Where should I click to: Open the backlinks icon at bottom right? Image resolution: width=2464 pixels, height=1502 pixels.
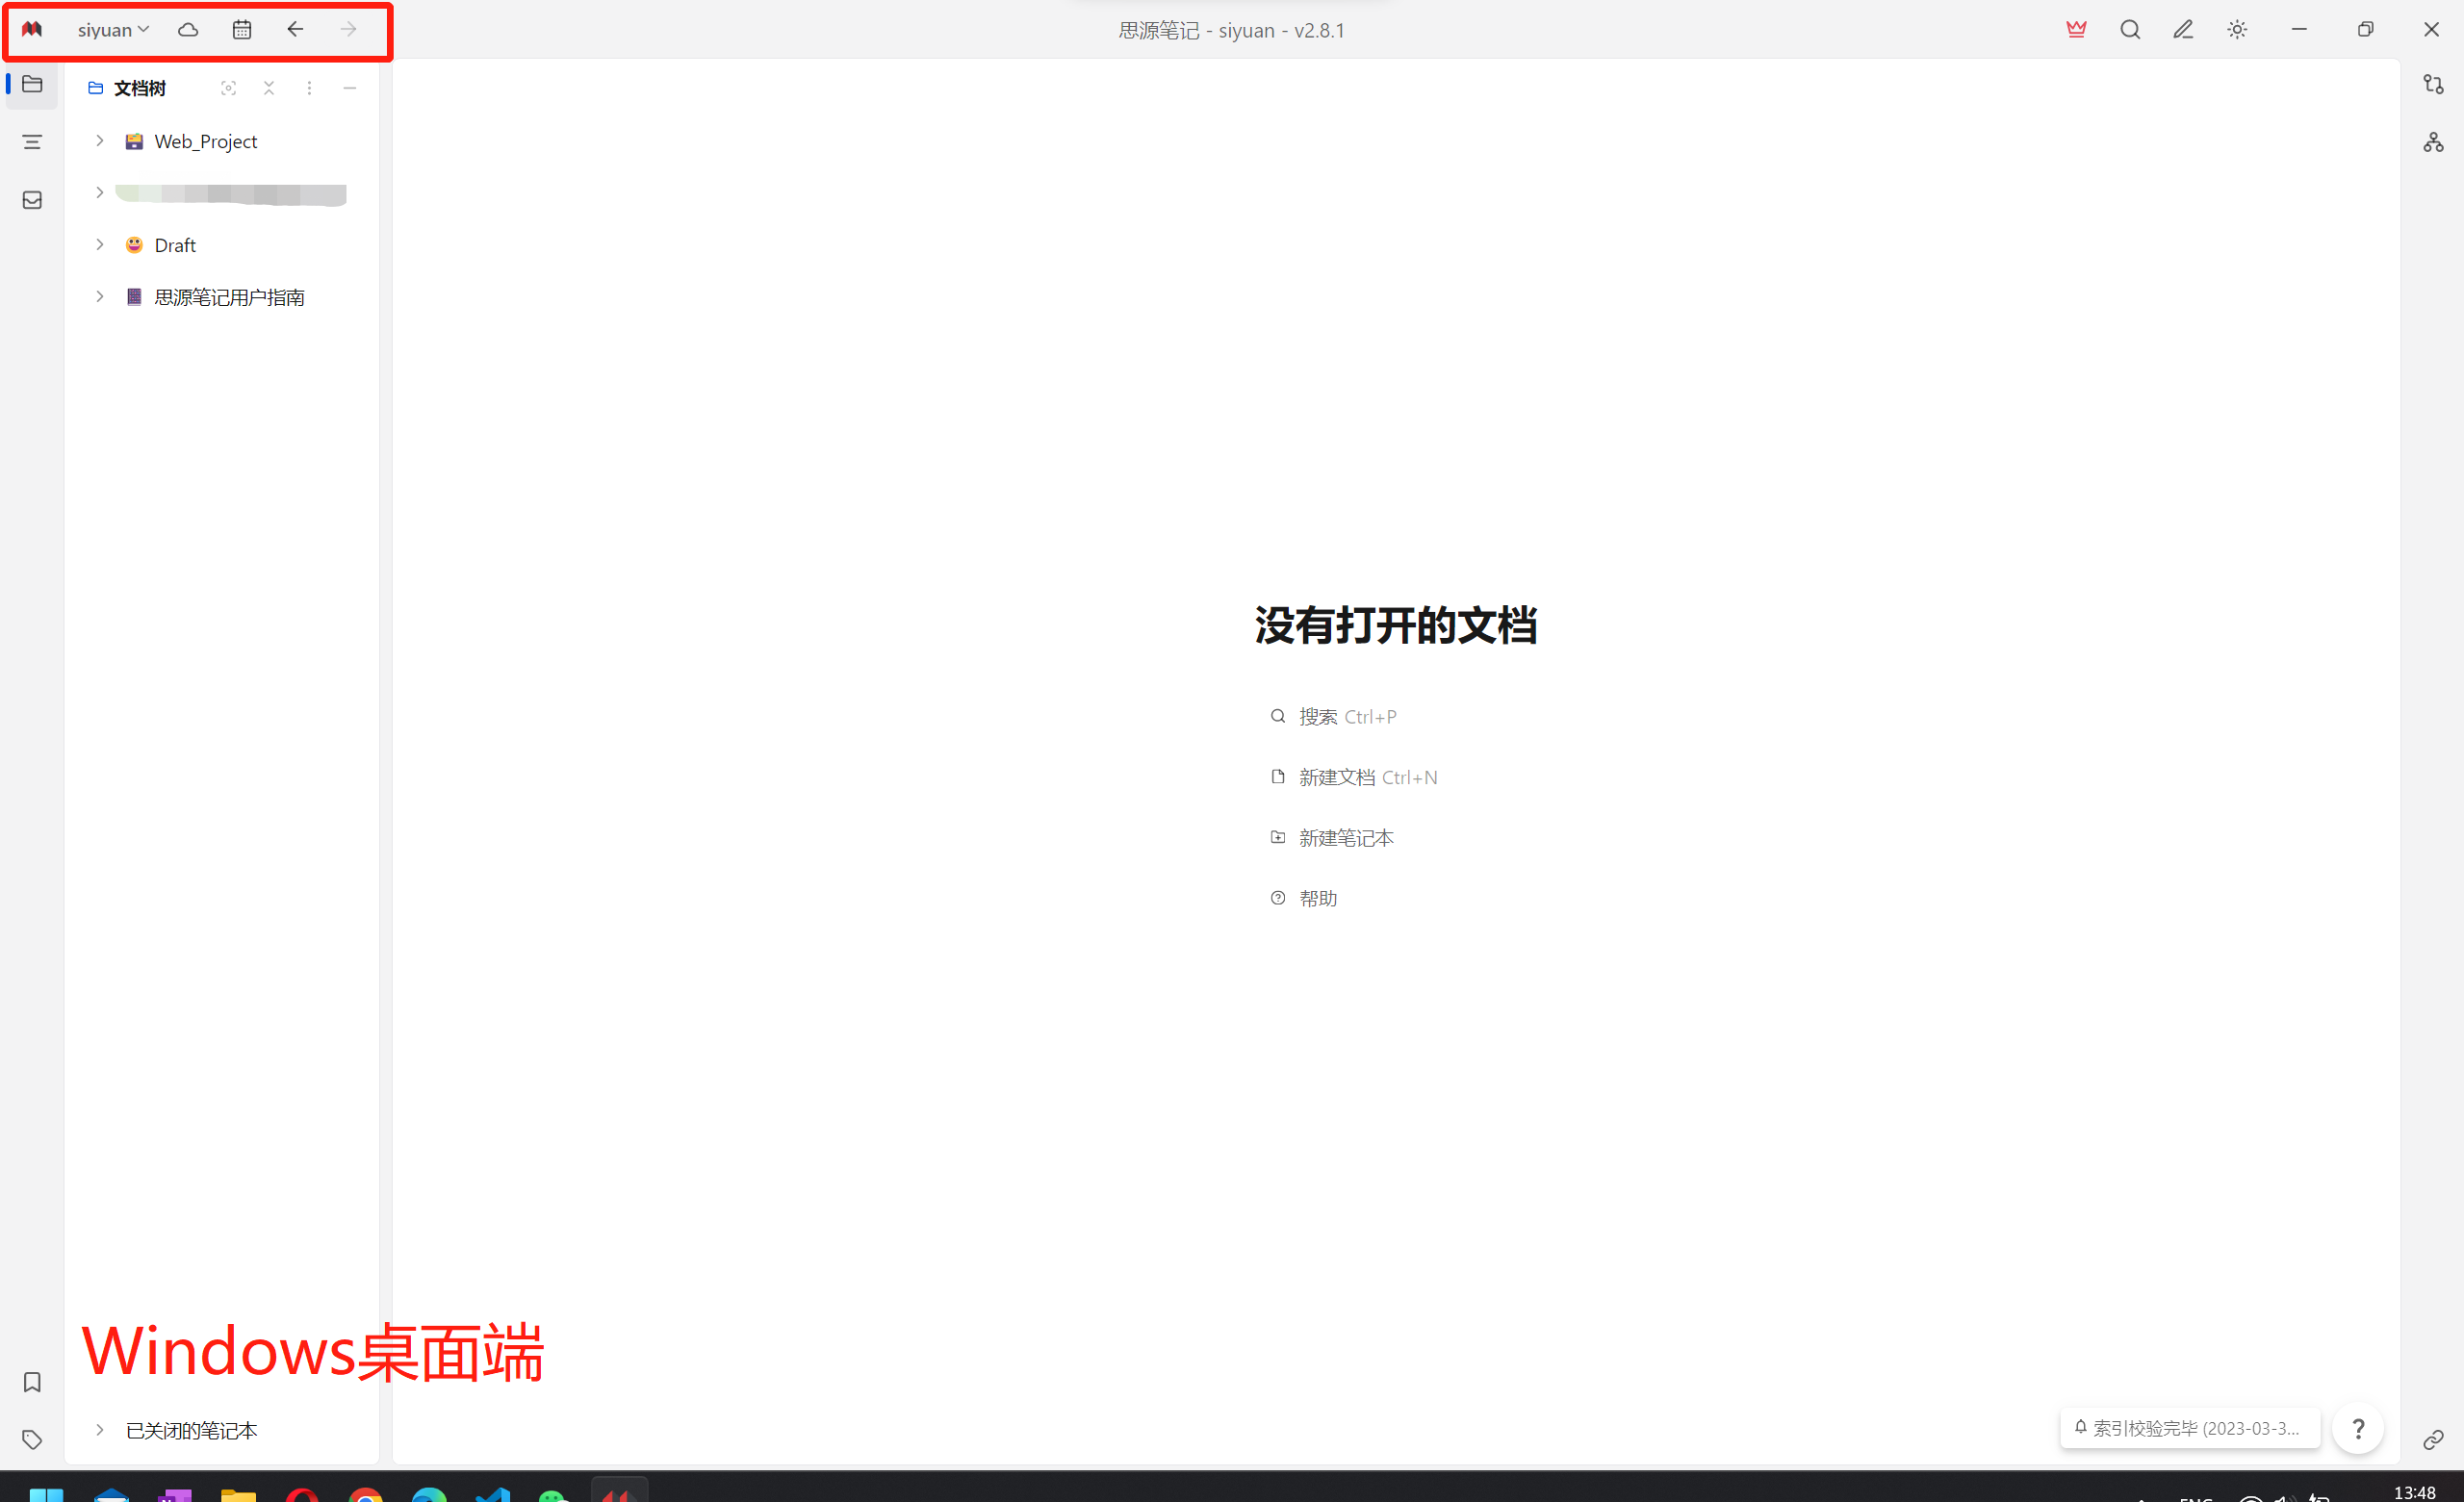[x=2433, y=1439]
